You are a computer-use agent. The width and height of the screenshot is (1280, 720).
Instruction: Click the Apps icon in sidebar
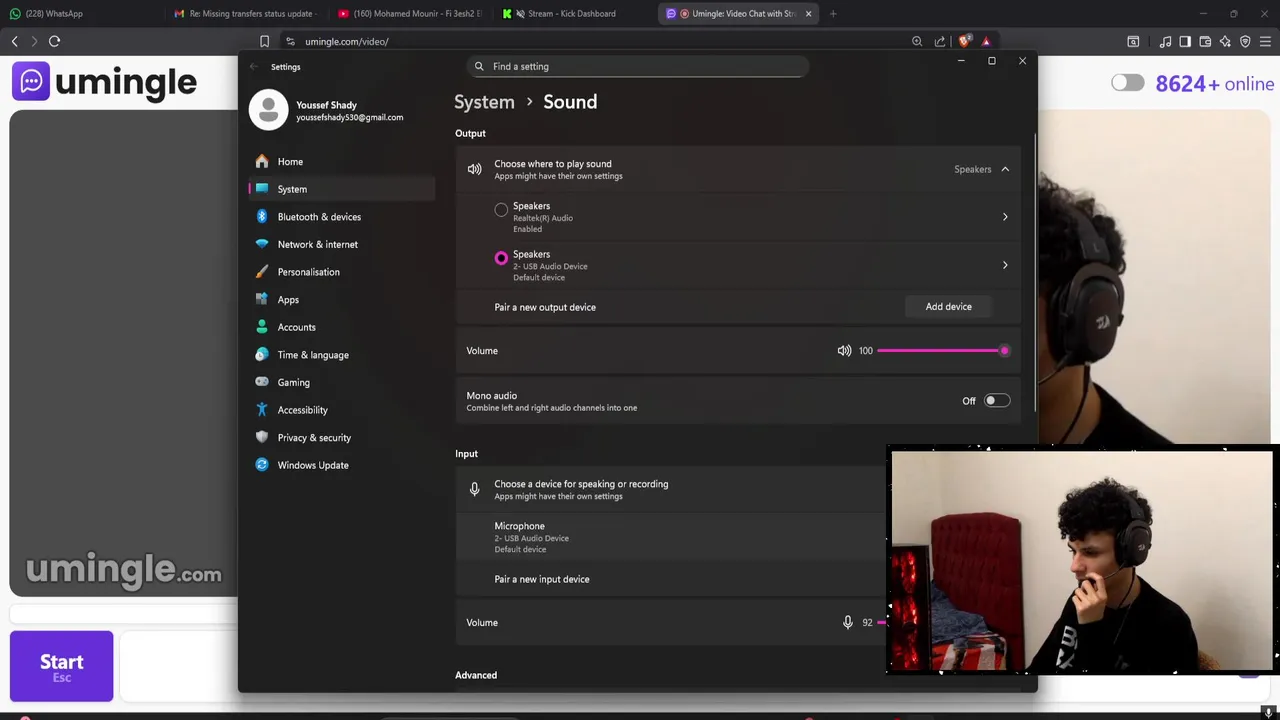pos(262,299)
